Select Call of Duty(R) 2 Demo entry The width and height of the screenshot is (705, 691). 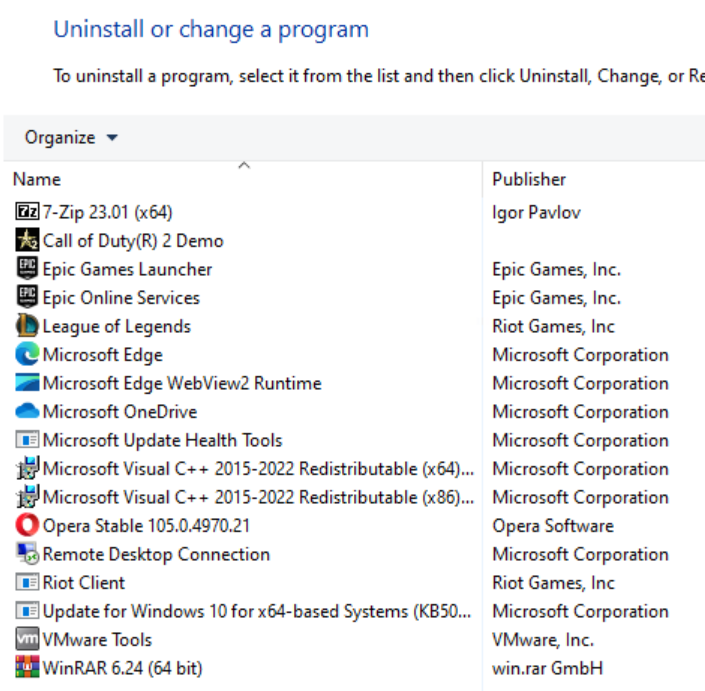[x=133, y=241]
